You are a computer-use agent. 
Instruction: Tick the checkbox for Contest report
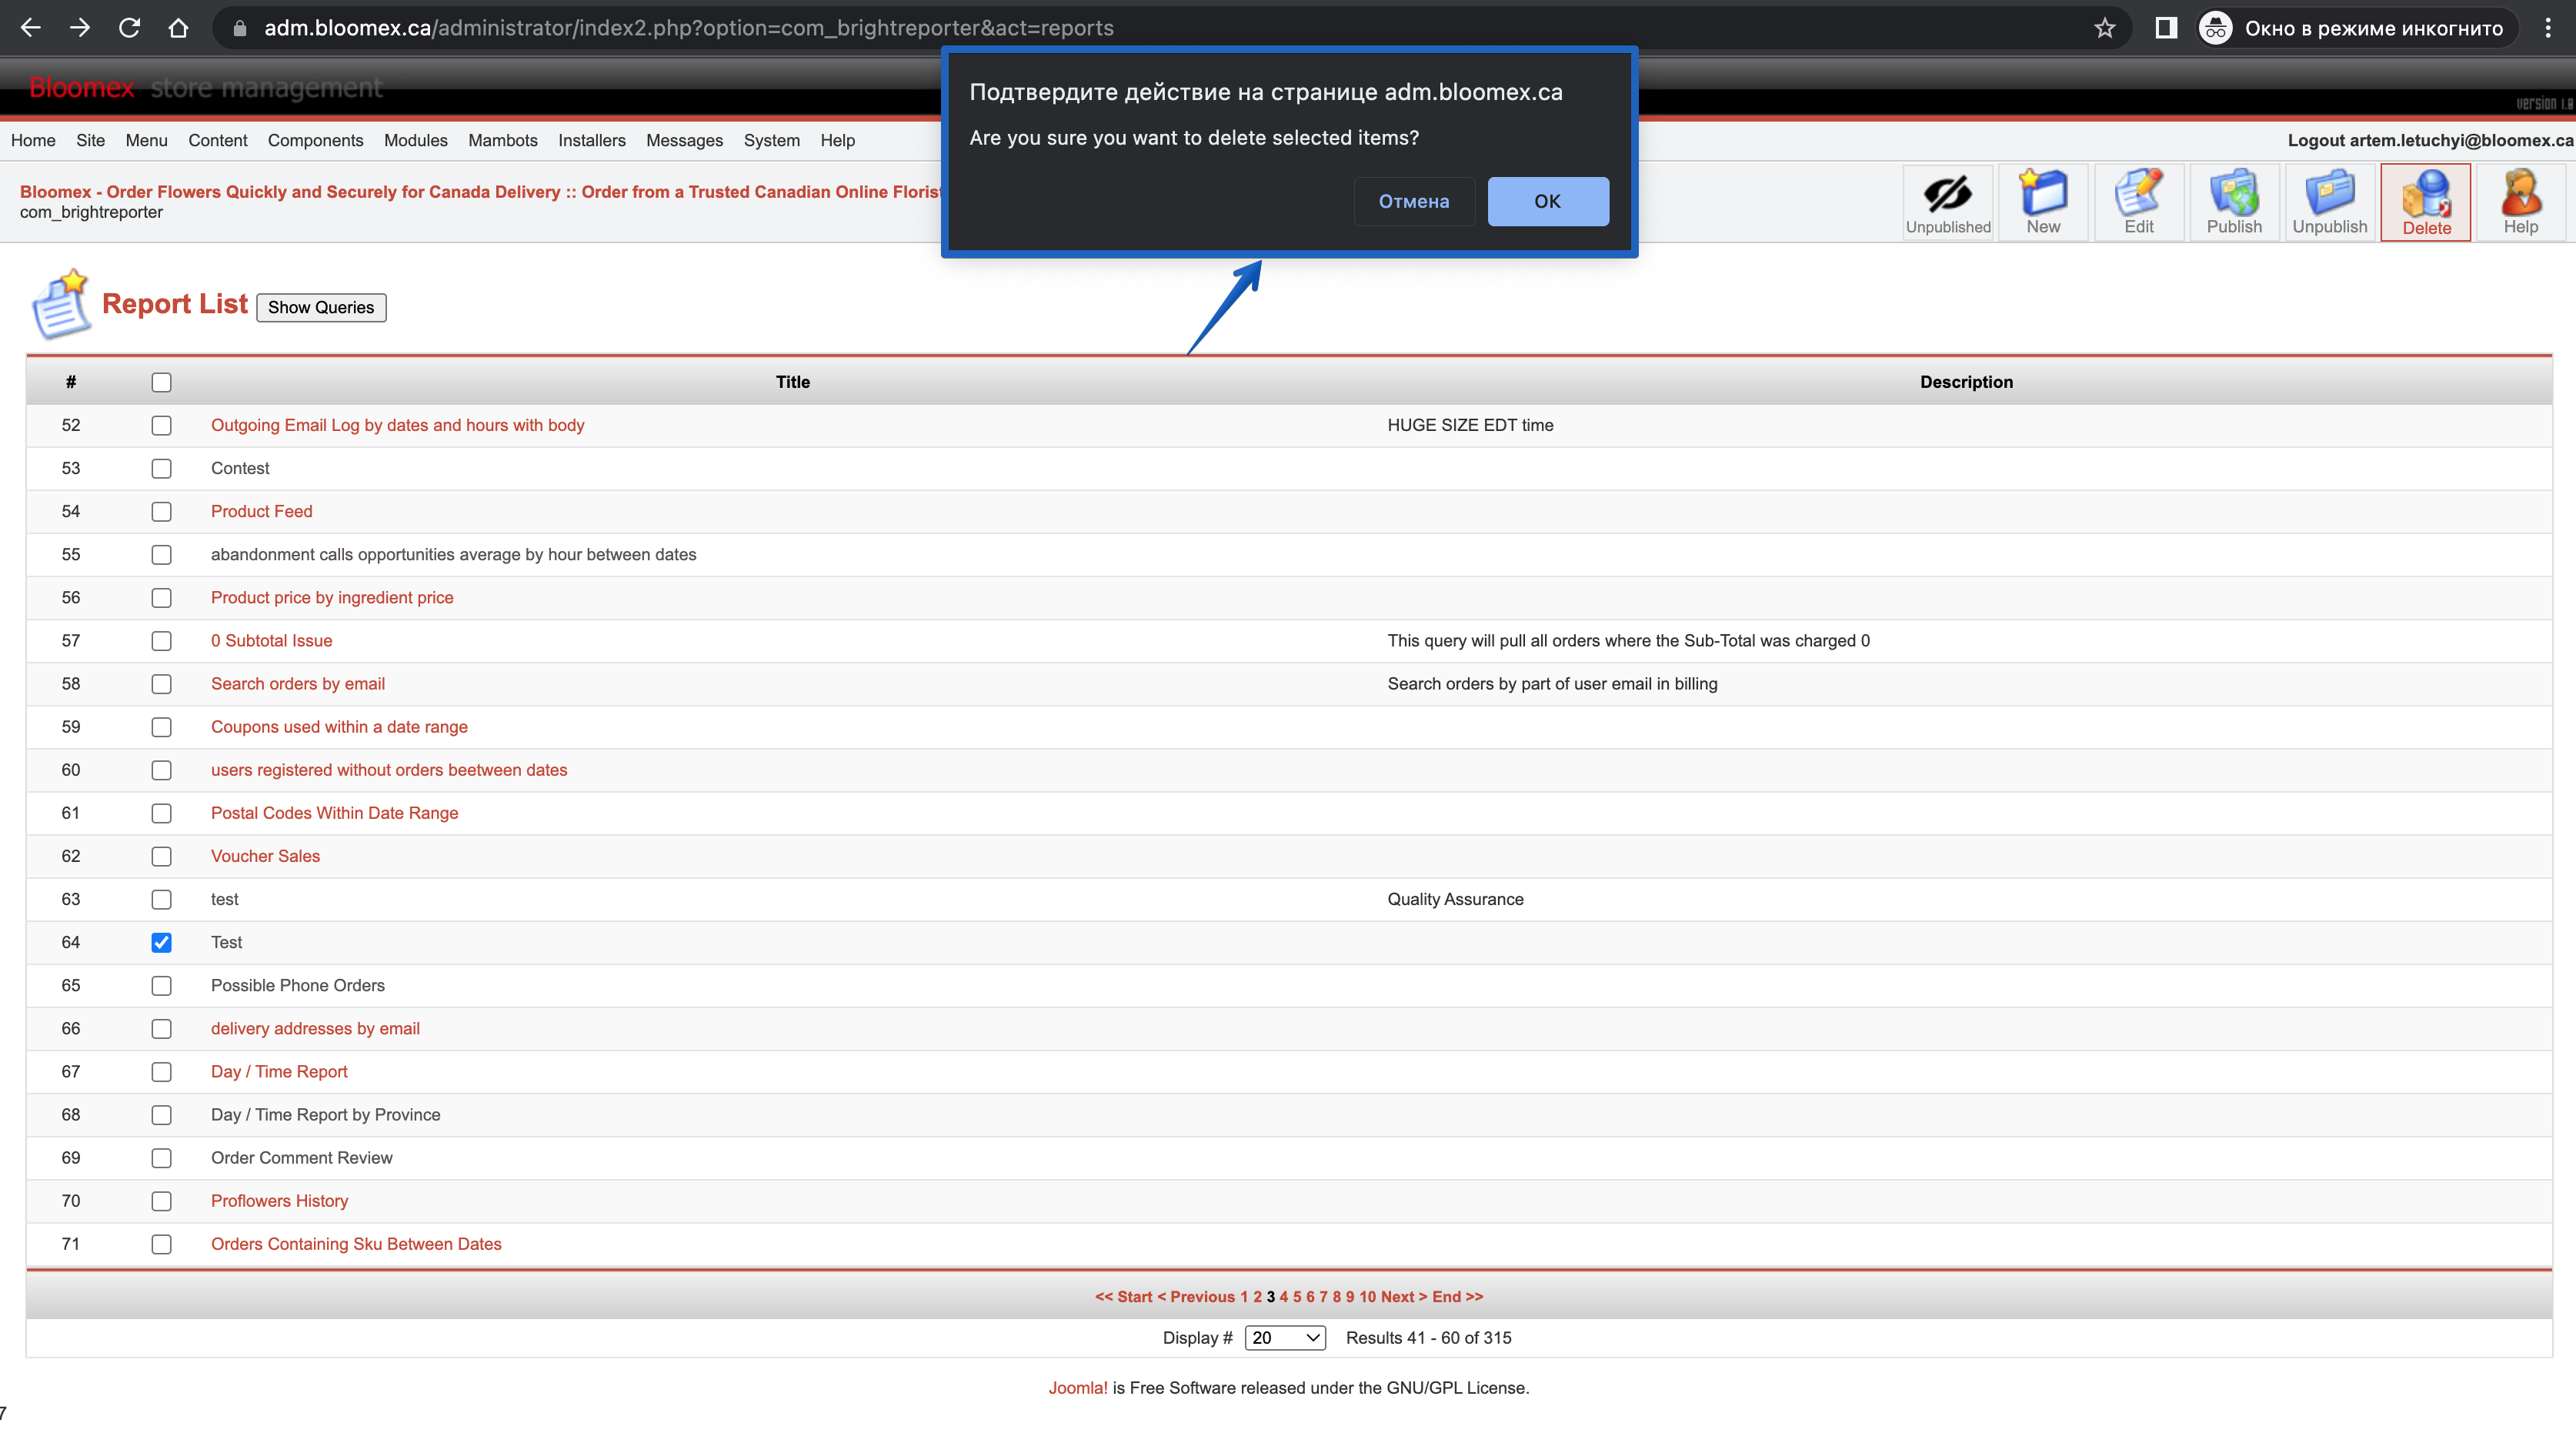click(x=161, y=468)
